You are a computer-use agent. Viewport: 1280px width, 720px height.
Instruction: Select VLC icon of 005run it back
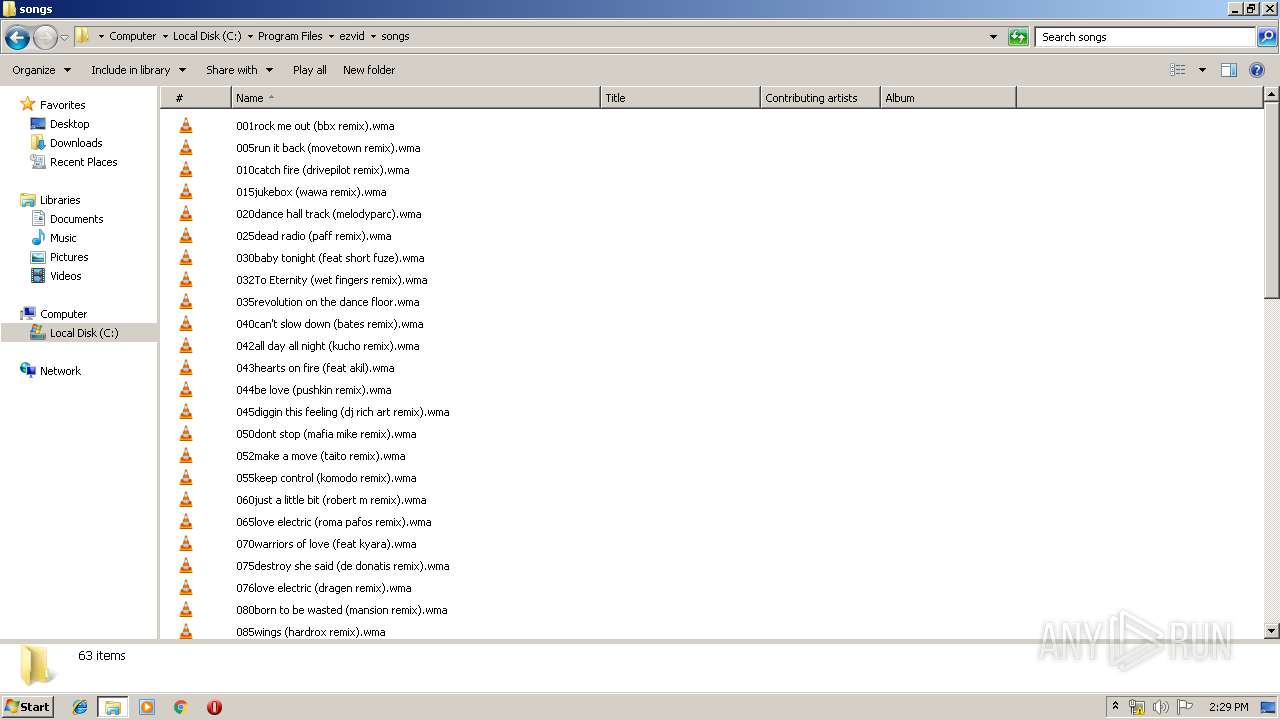185,148
